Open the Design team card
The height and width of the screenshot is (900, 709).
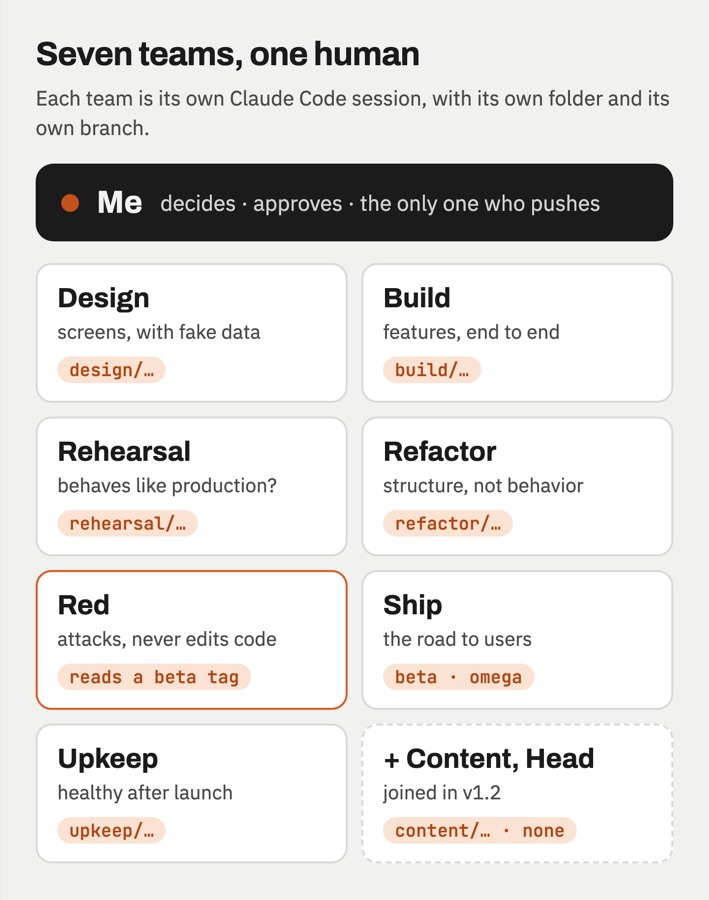pyautogui.click(x=192, y=333)
